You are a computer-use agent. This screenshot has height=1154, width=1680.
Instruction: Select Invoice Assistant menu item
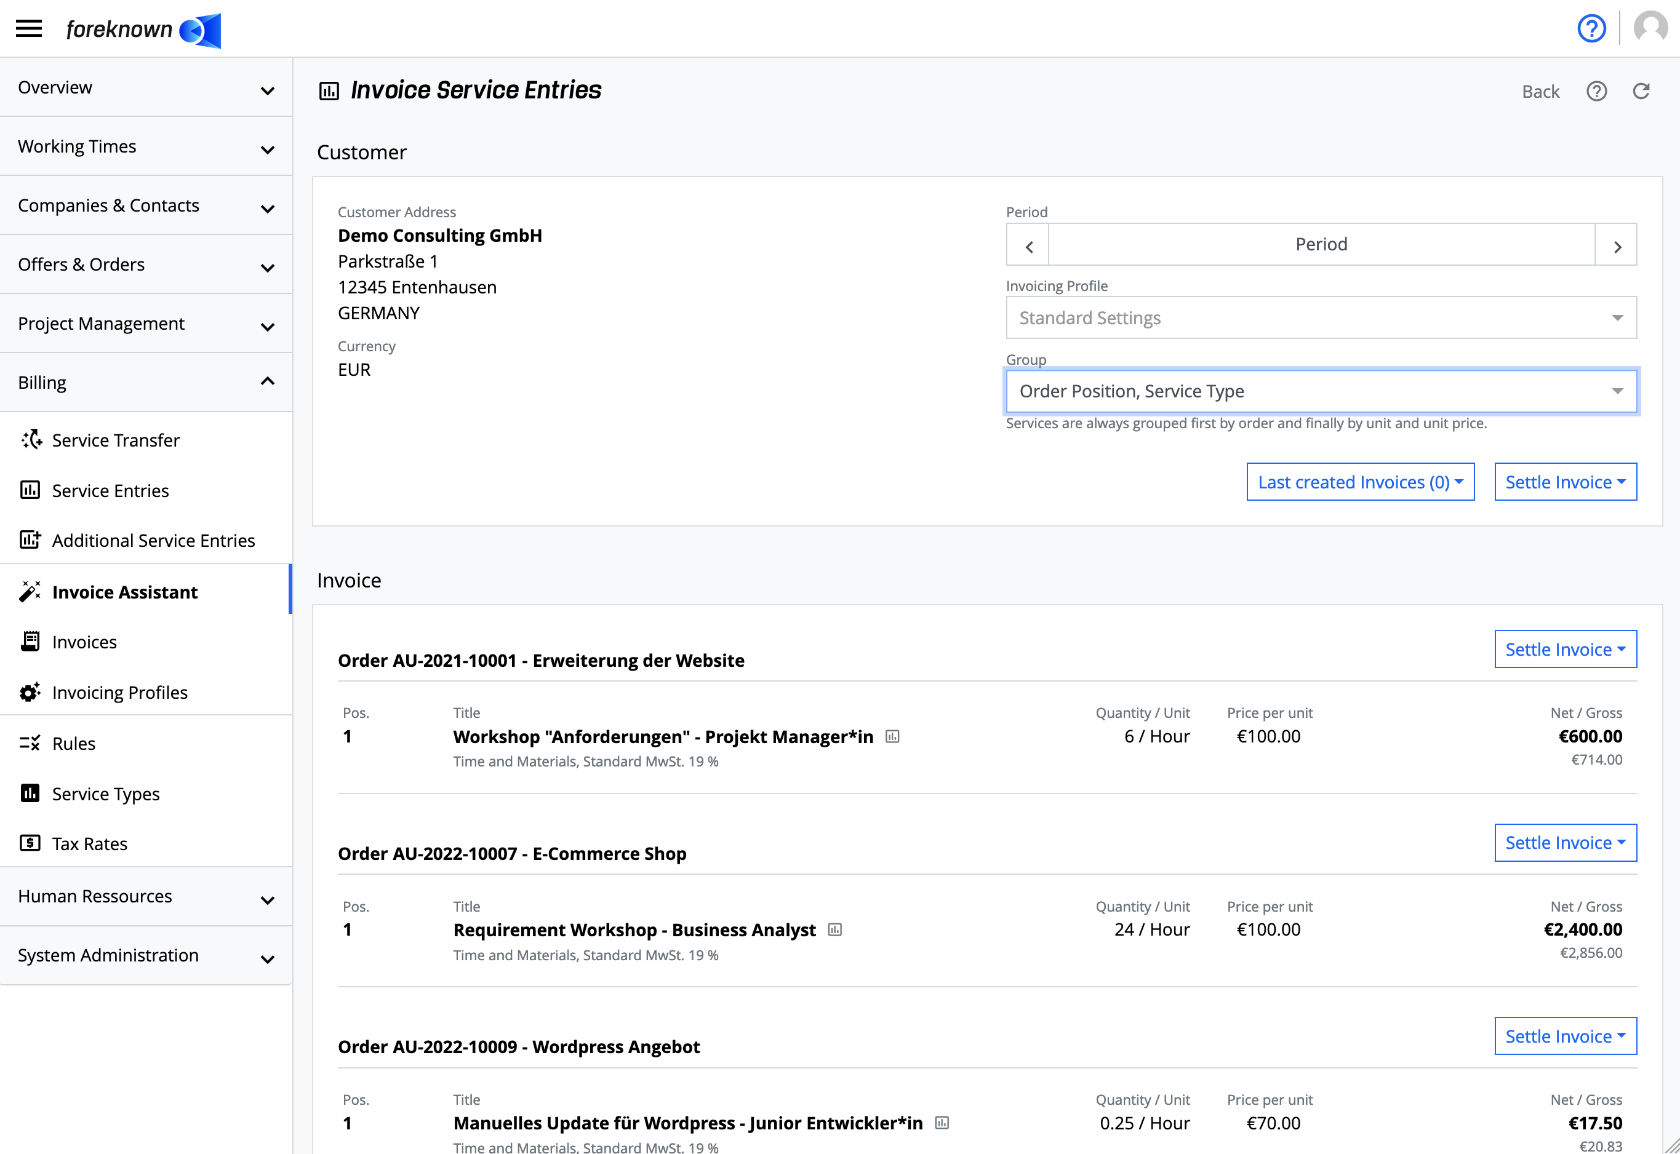click(x=146, y=592)
